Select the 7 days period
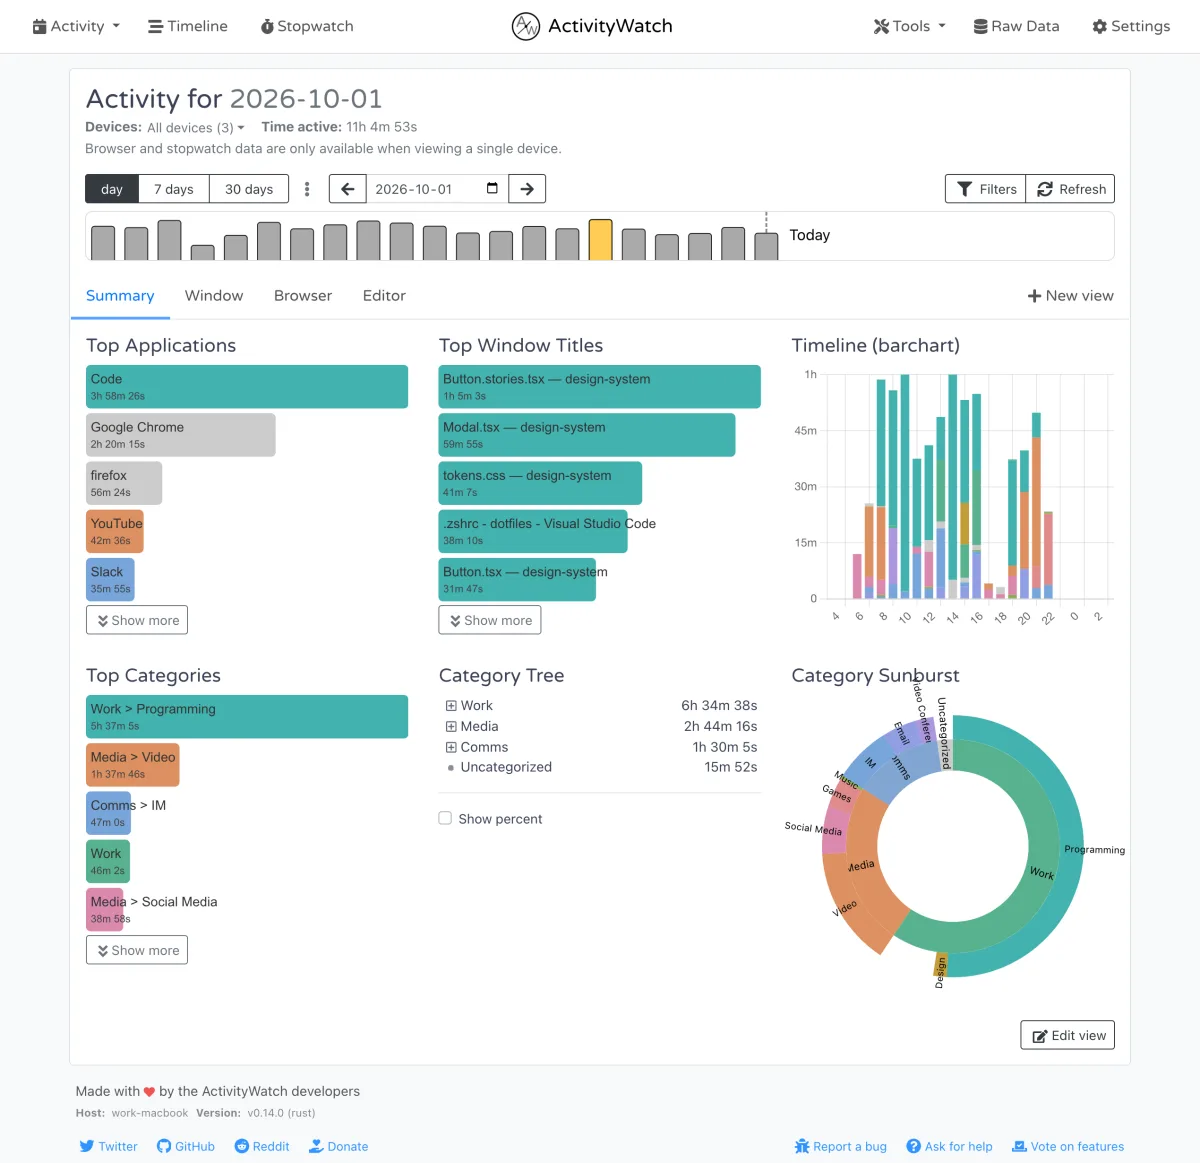This screenshot has height=1163, width=1200. [174, 189]
